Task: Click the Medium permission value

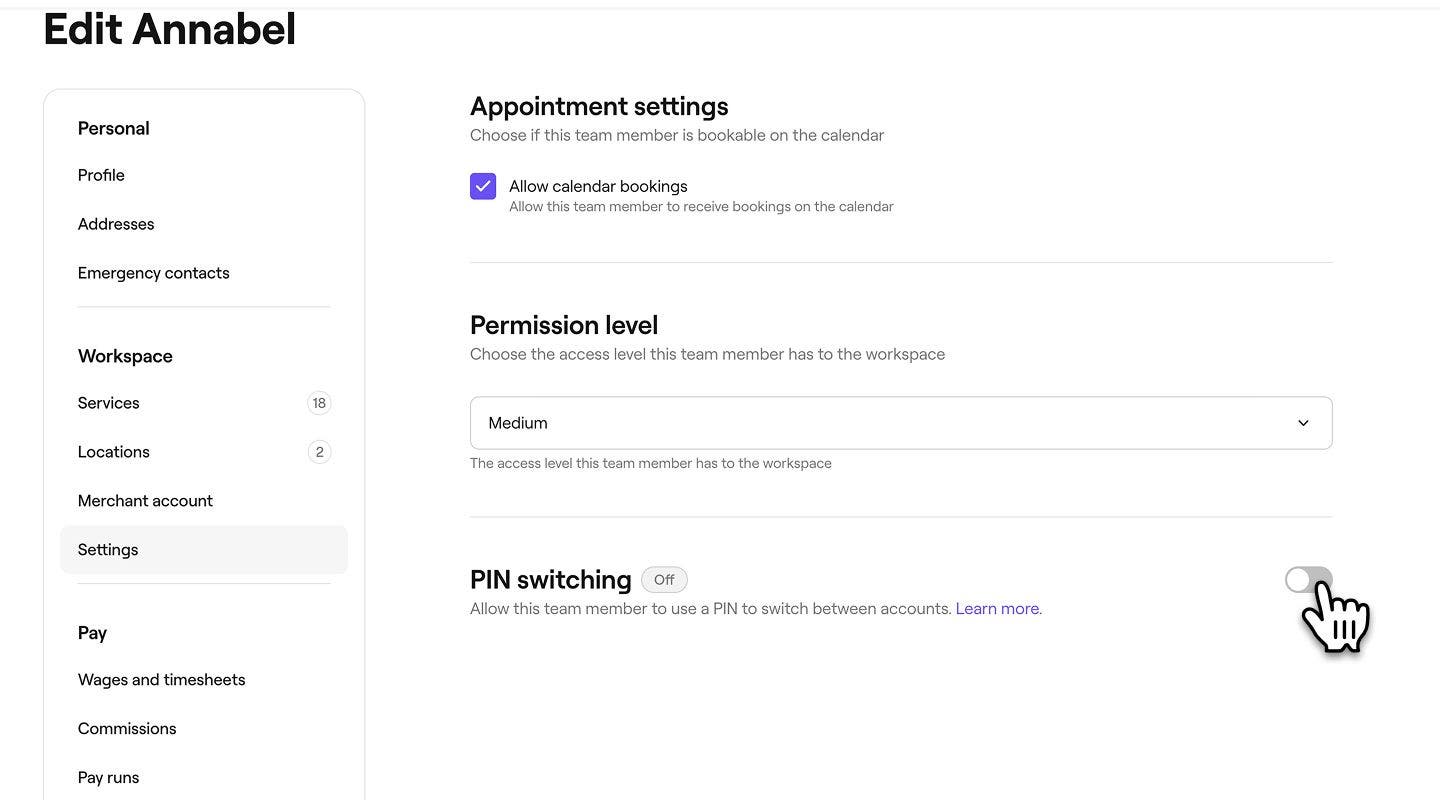Action: (518, 423)
